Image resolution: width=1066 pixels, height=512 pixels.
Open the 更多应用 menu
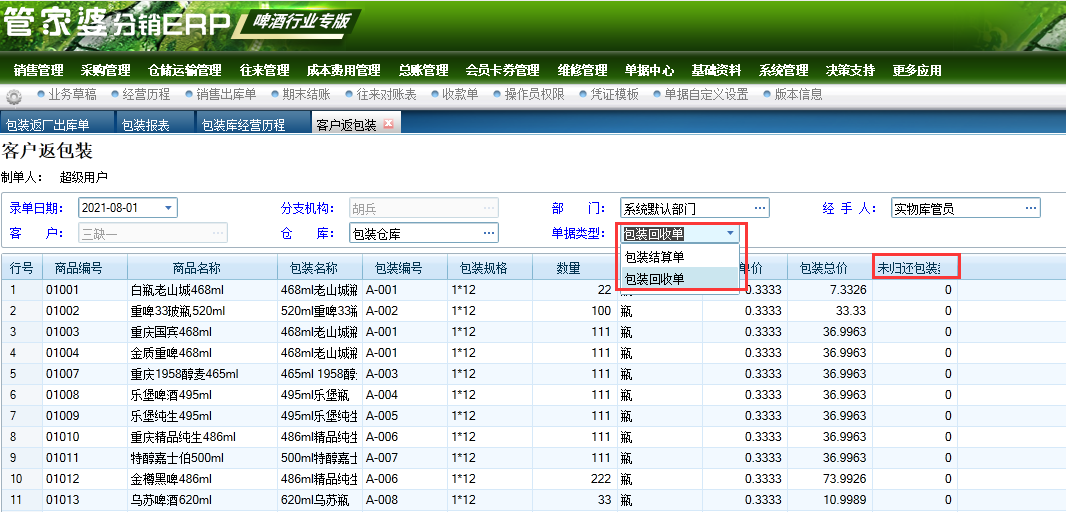tap(917, 71)
